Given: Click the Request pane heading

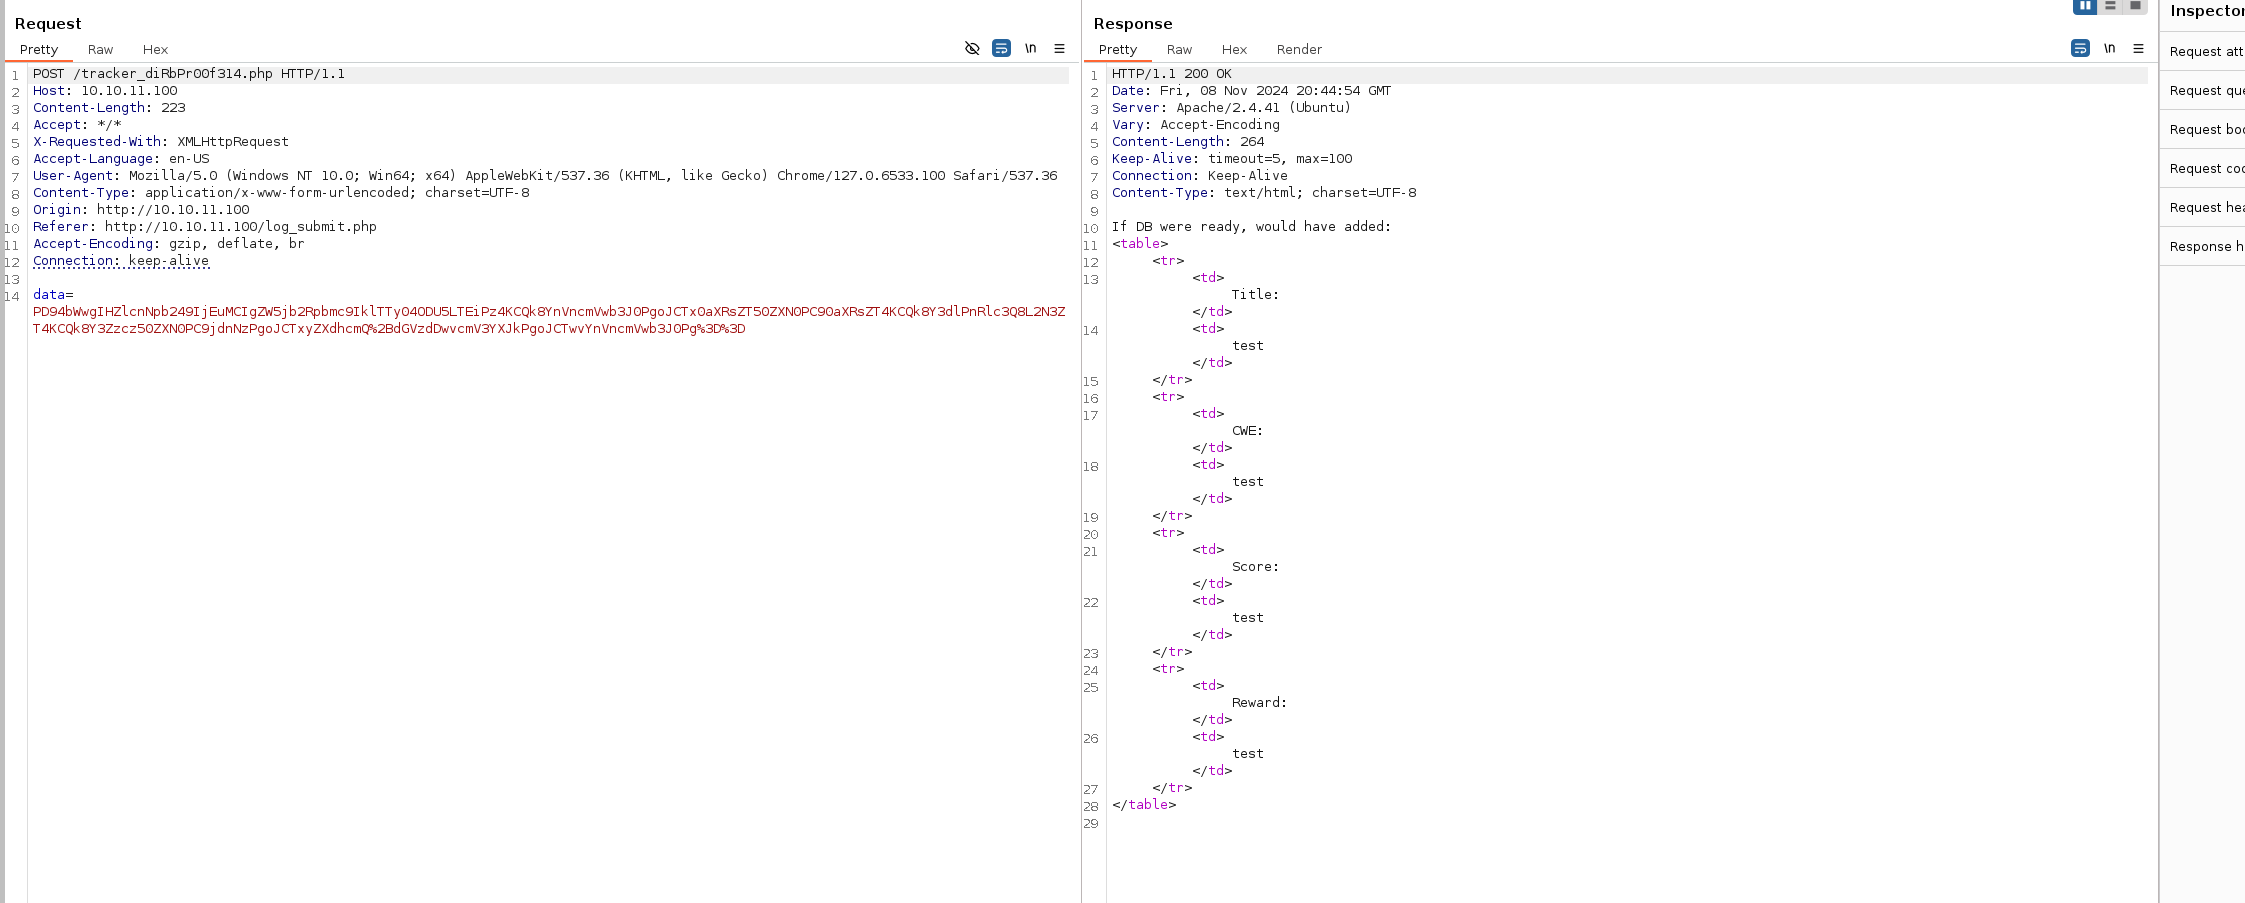Looking at the screenshot, I should [48, 24].
